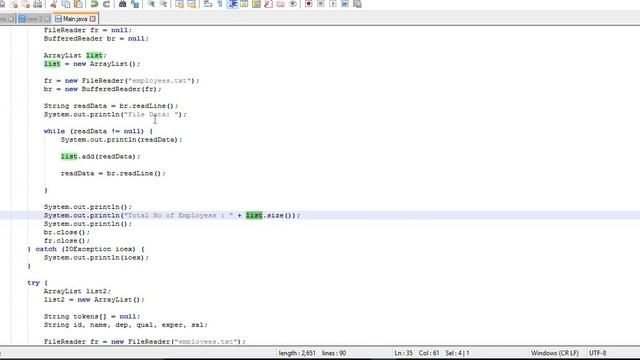Click the Folder as Workspace icon
Screen dimensions: 640x360
pyautogui.click(x=280, y=4)
